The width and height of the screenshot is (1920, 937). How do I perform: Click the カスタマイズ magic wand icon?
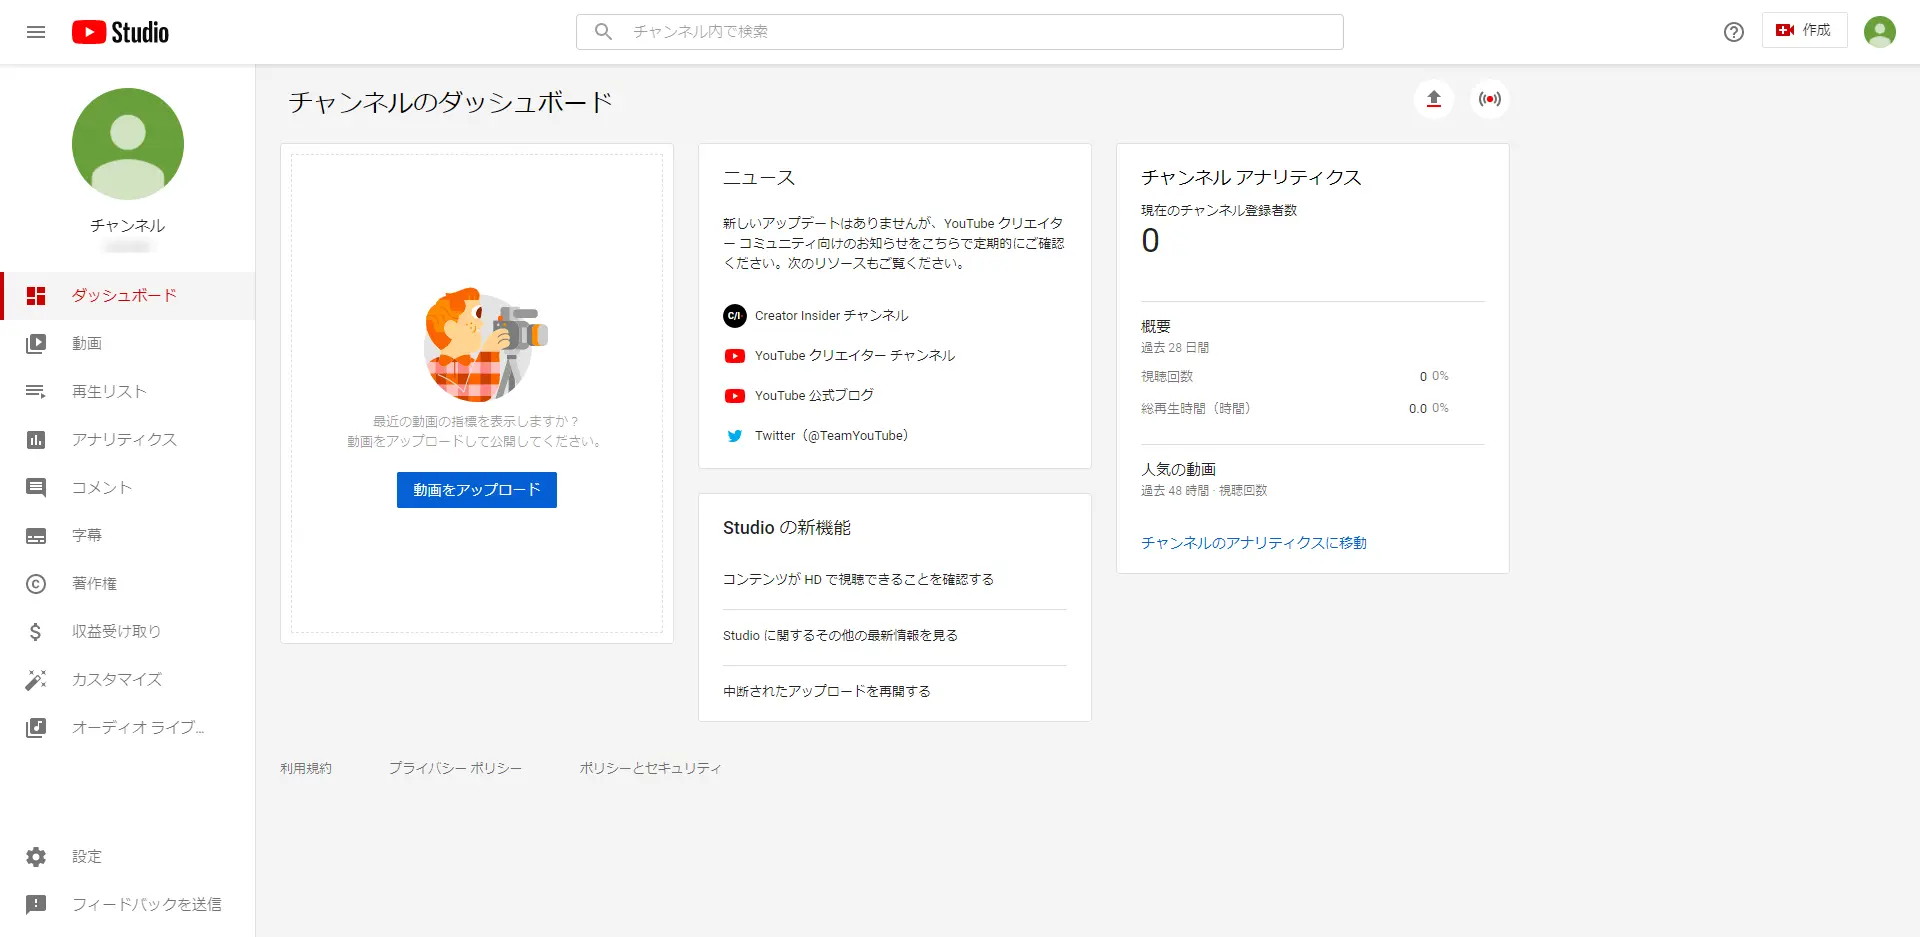coord(36,680)
